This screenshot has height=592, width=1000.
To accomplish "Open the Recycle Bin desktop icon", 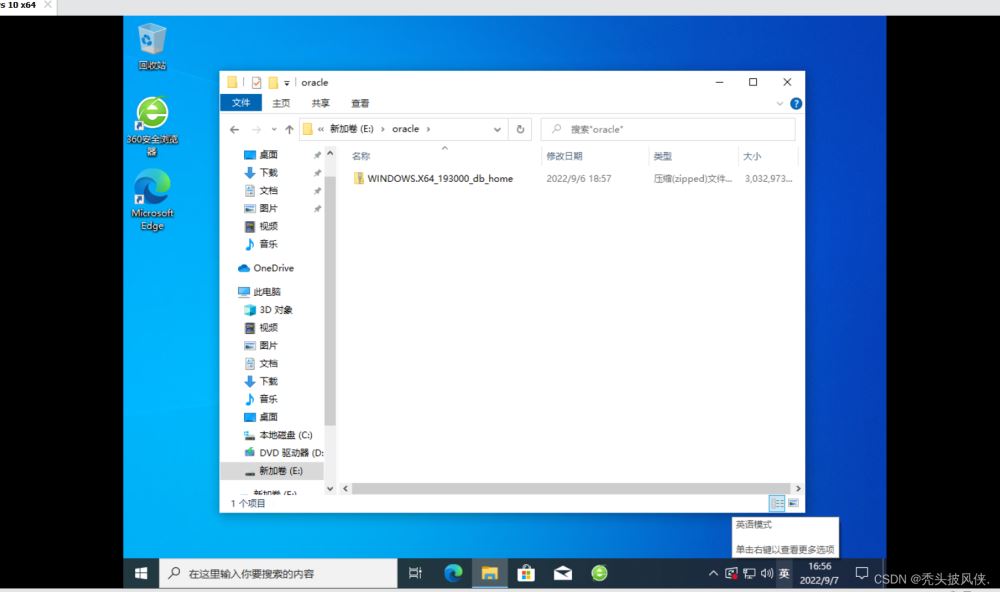I will (152, 45).
